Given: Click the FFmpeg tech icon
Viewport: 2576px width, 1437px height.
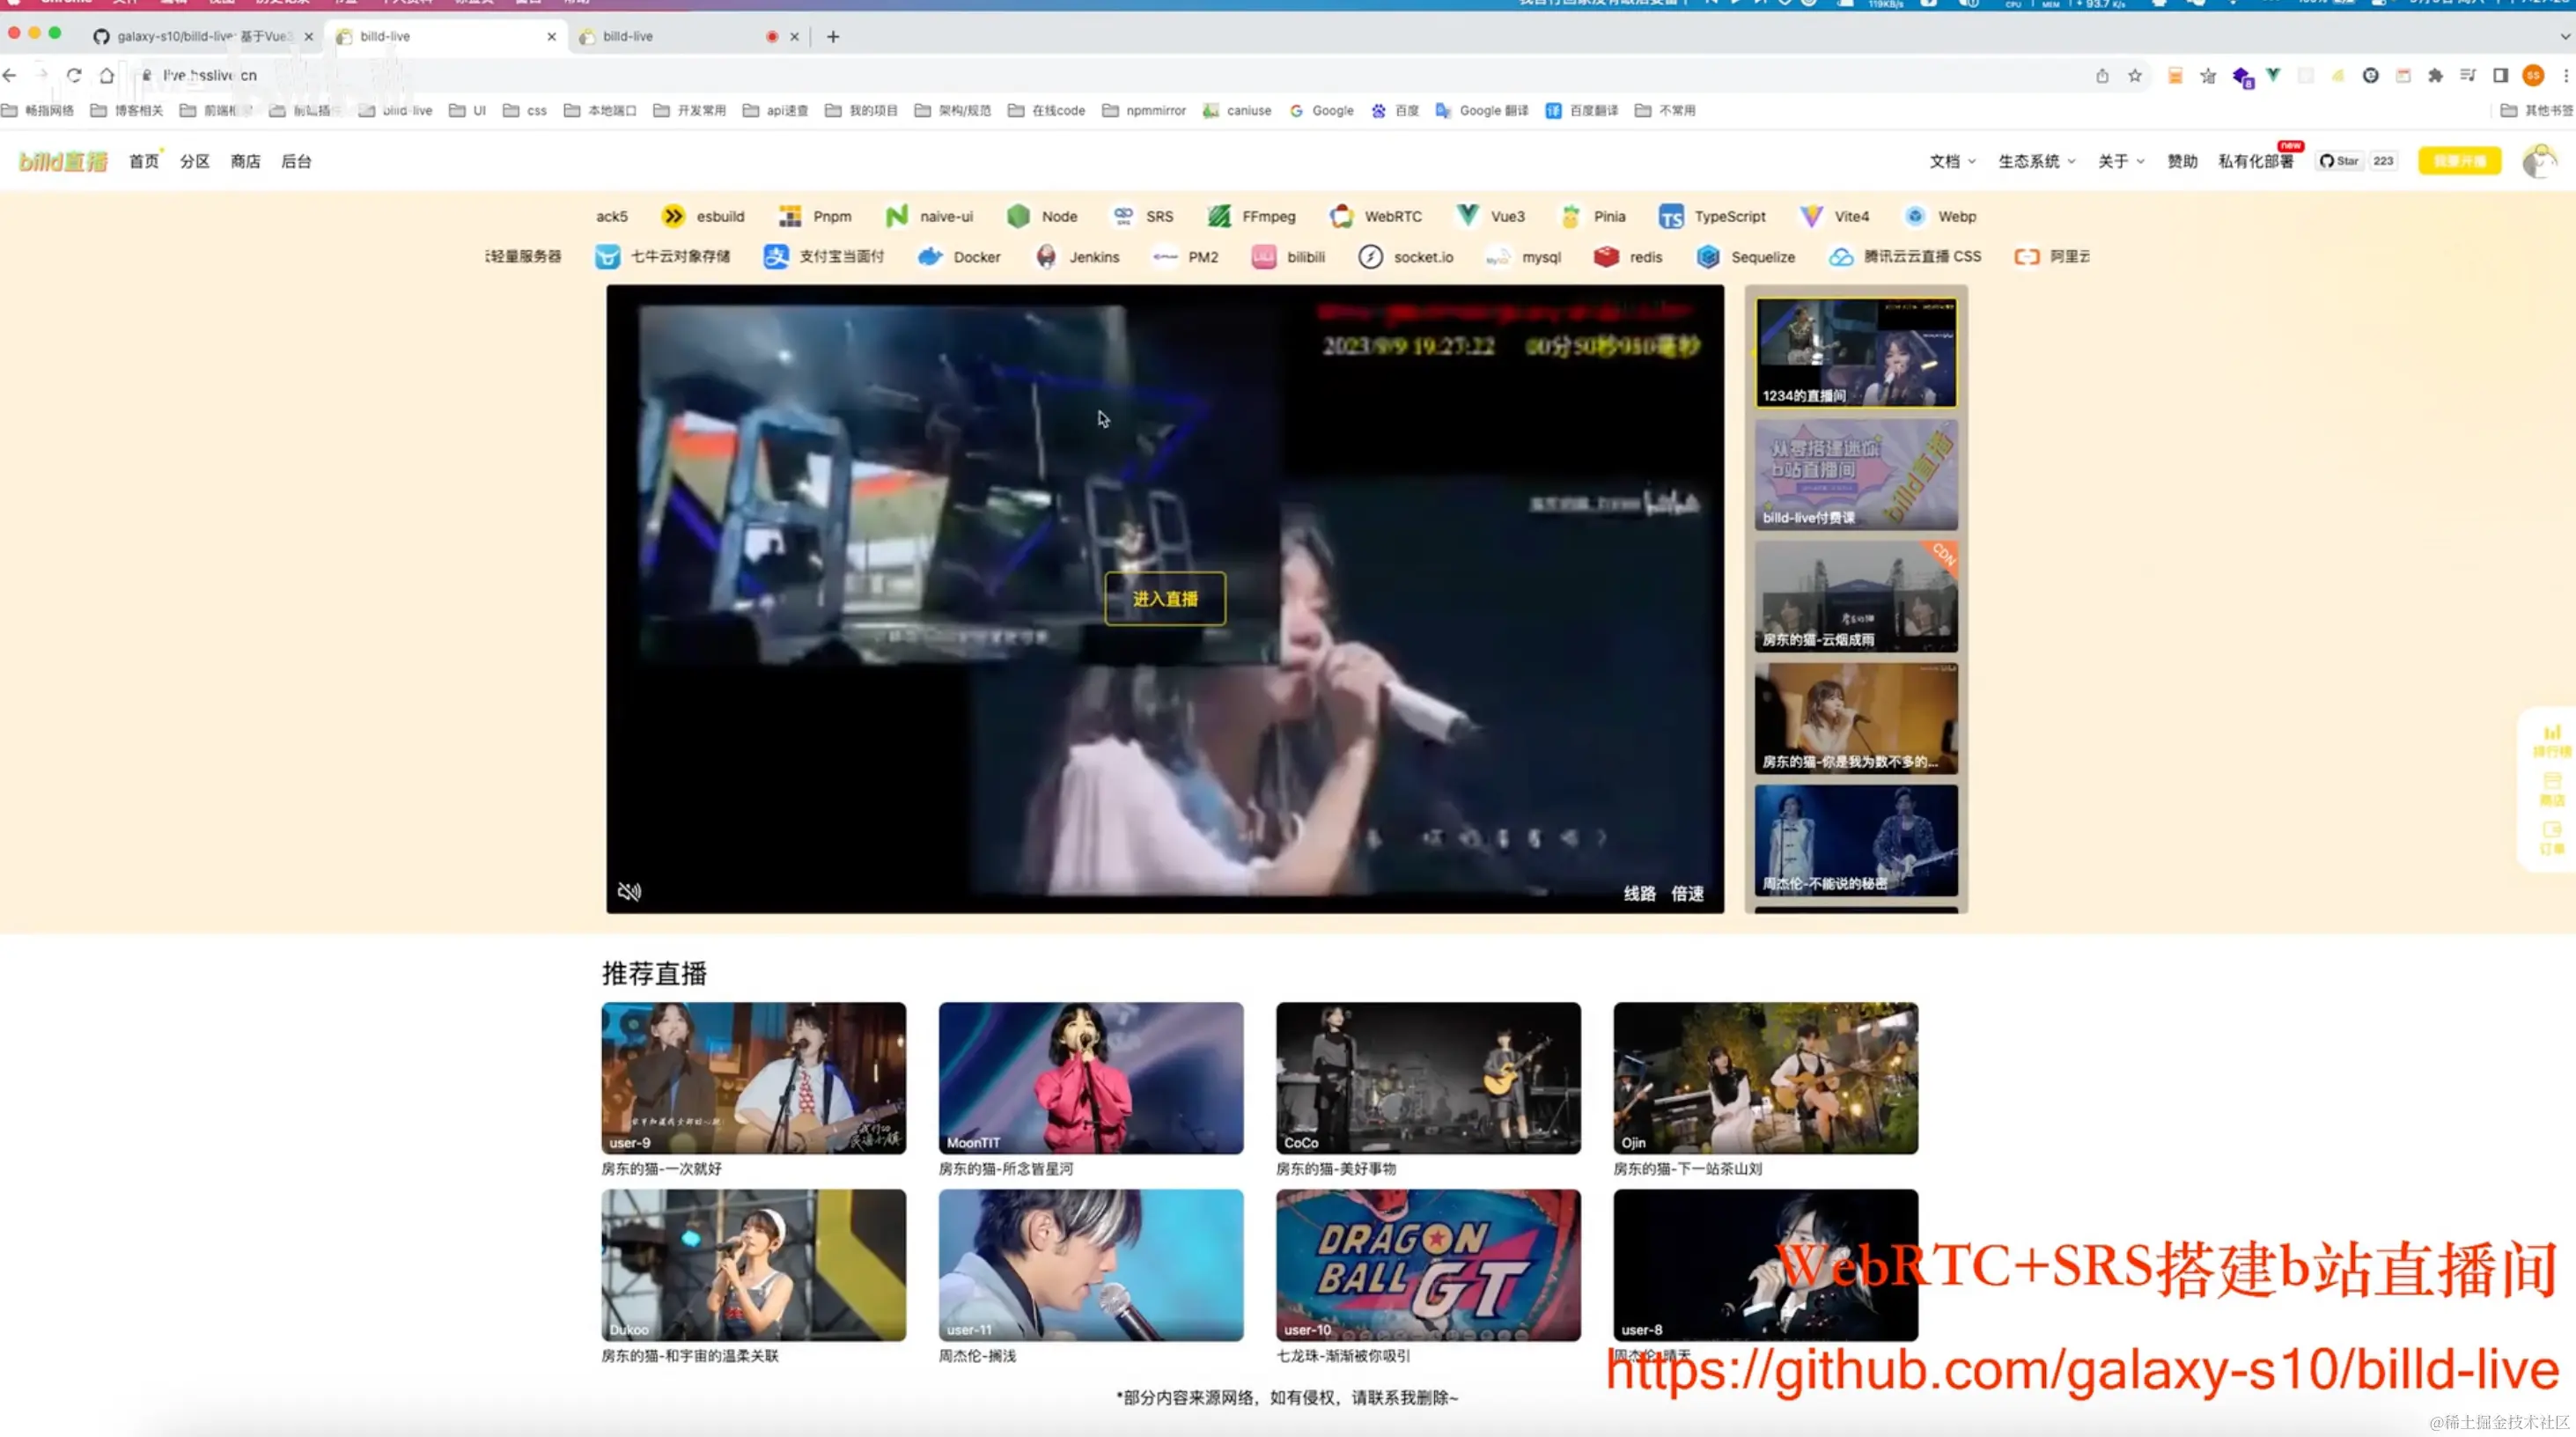Looking at the screenshot, I should (1219, 216).
